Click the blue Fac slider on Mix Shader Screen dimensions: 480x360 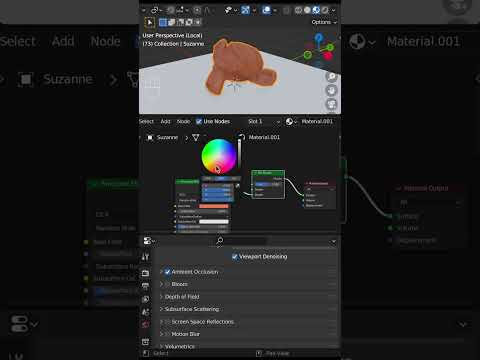coord(268,184)
